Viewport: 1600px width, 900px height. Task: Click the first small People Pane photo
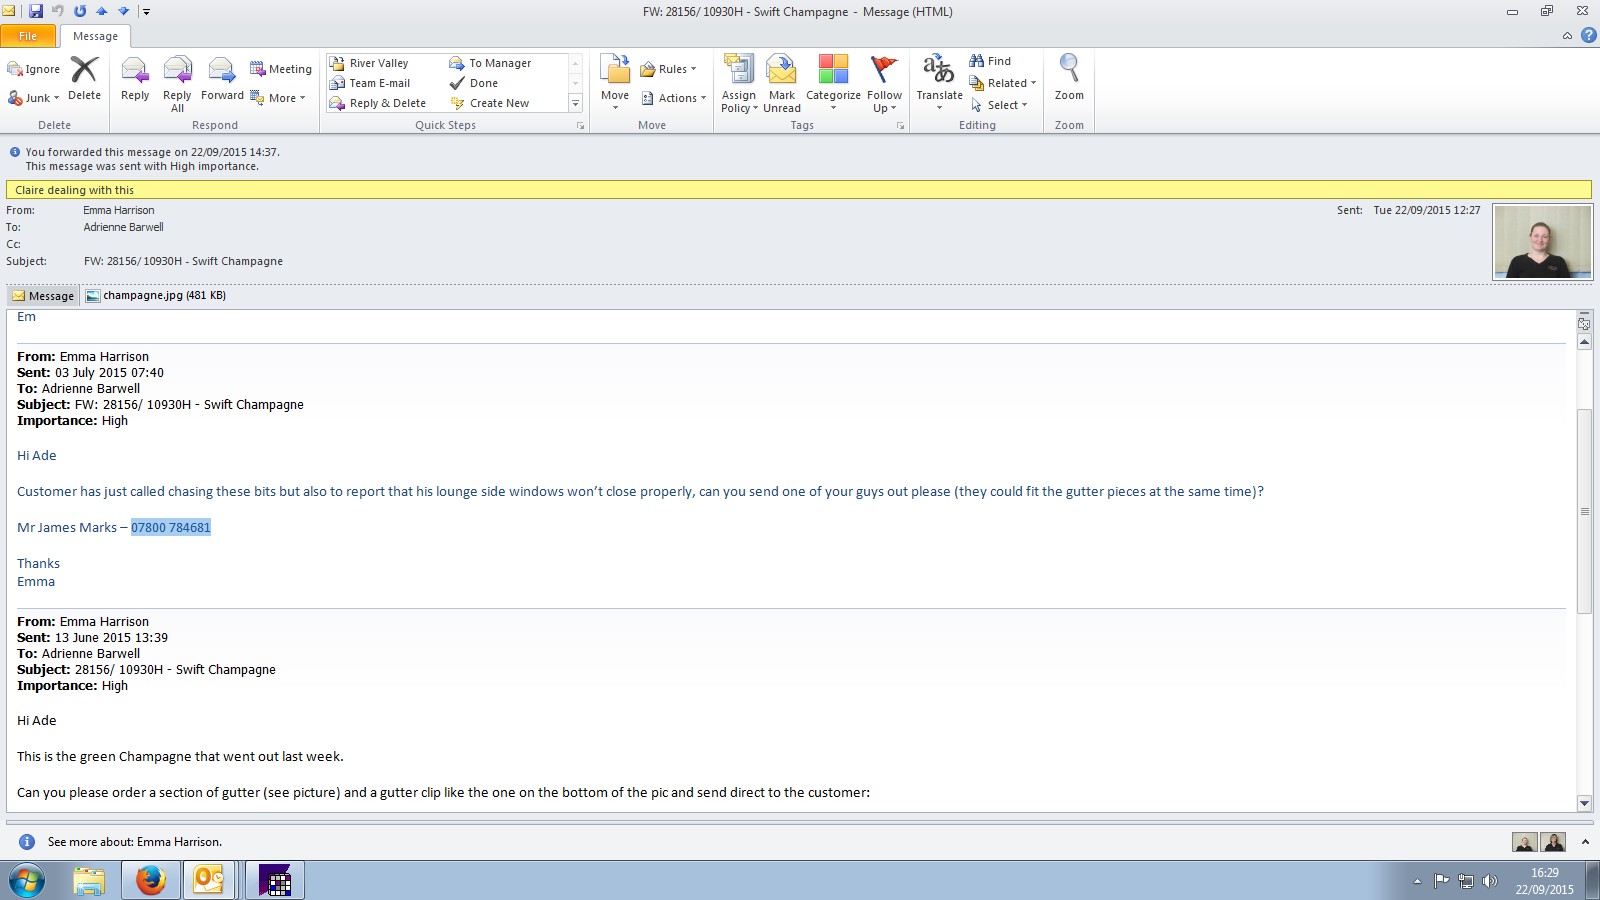(1524, 842)
